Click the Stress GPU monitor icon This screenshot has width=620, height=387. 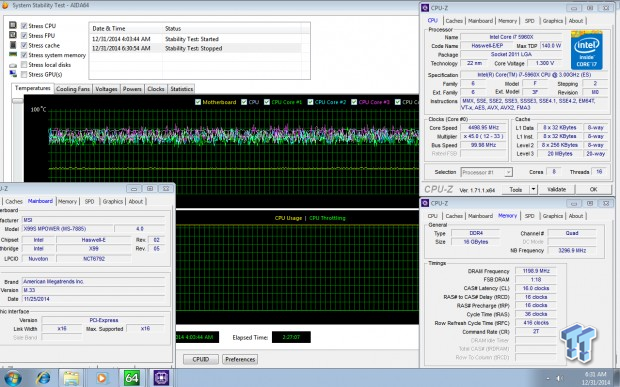13,74
